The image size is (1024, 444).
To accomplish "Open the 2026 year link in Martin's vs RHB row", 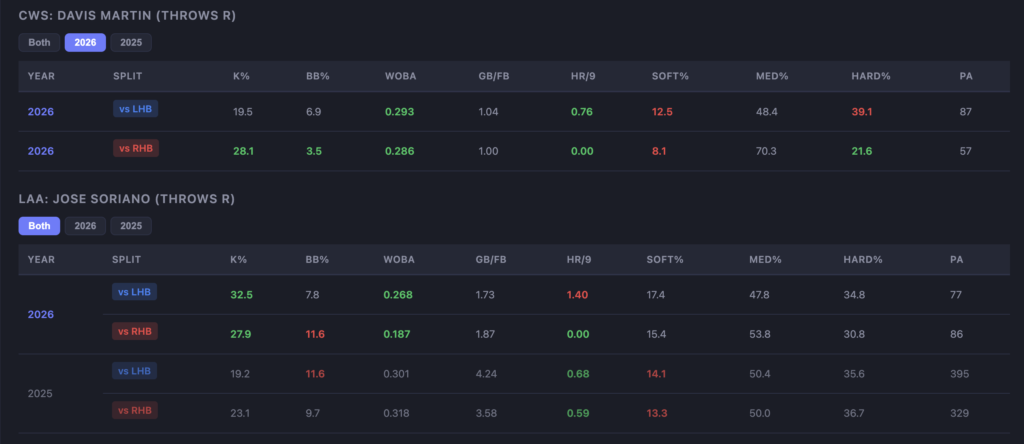I will coord(40,151).
